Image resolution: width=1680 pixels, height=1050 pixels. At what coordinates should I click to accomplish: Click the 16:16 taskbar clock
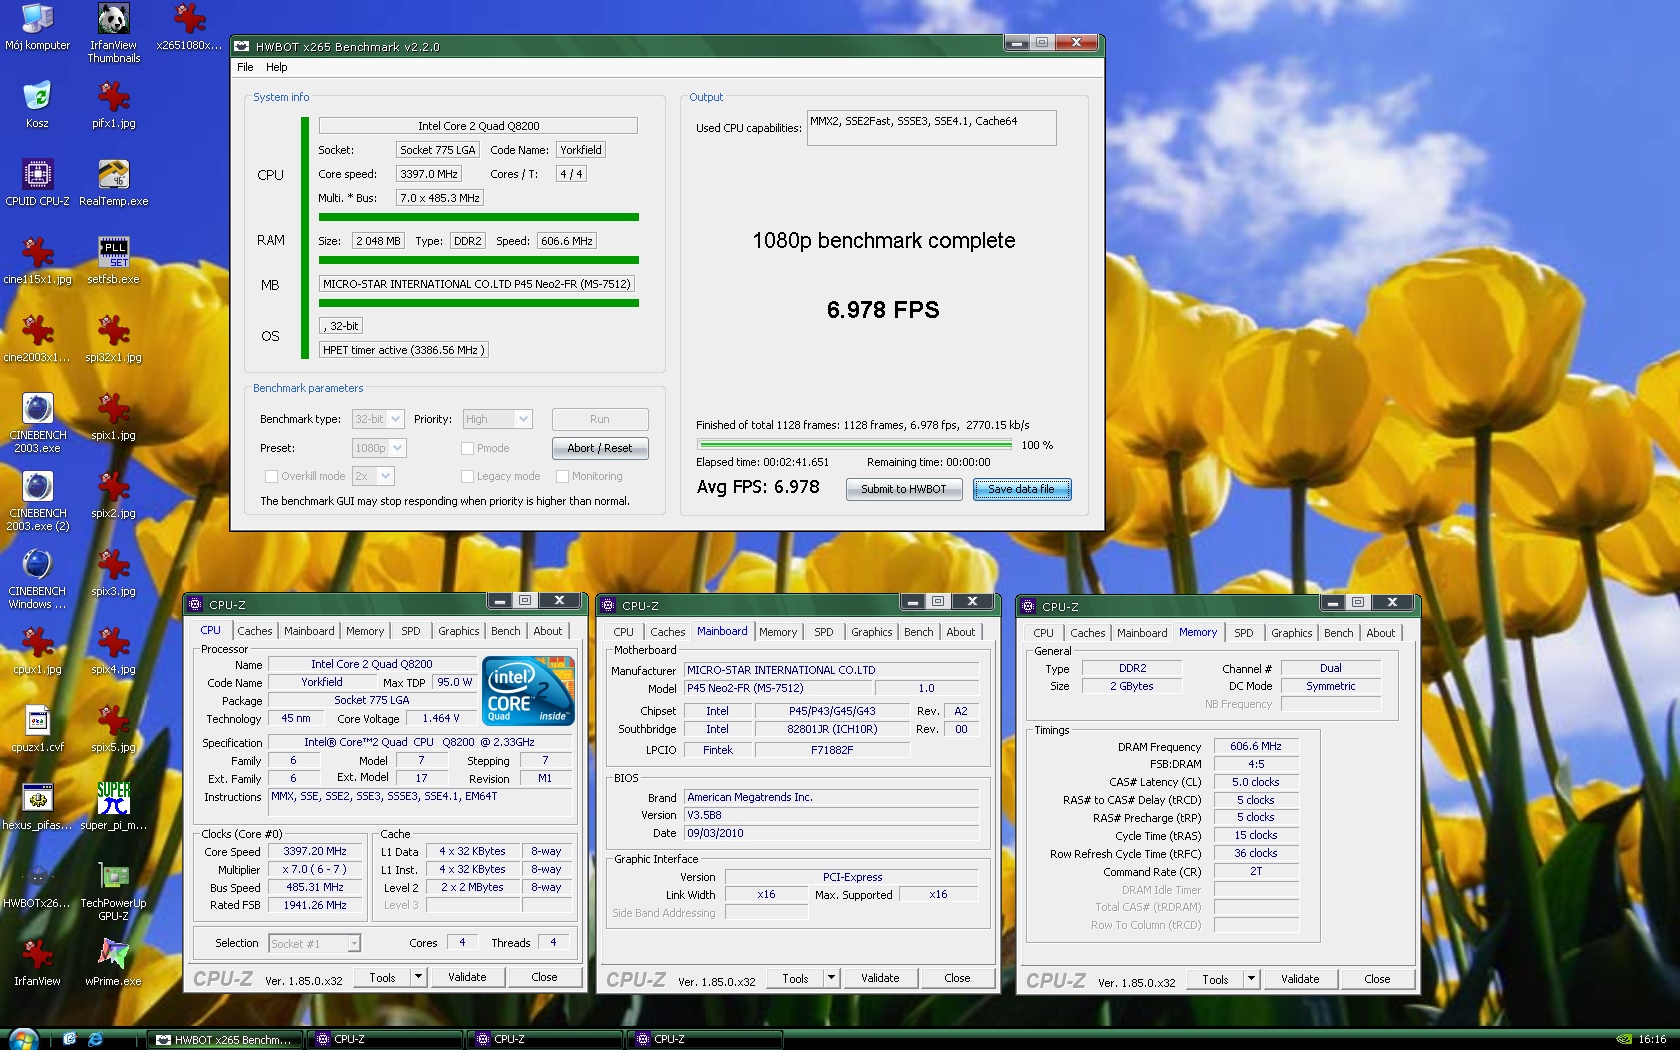1652,1039
